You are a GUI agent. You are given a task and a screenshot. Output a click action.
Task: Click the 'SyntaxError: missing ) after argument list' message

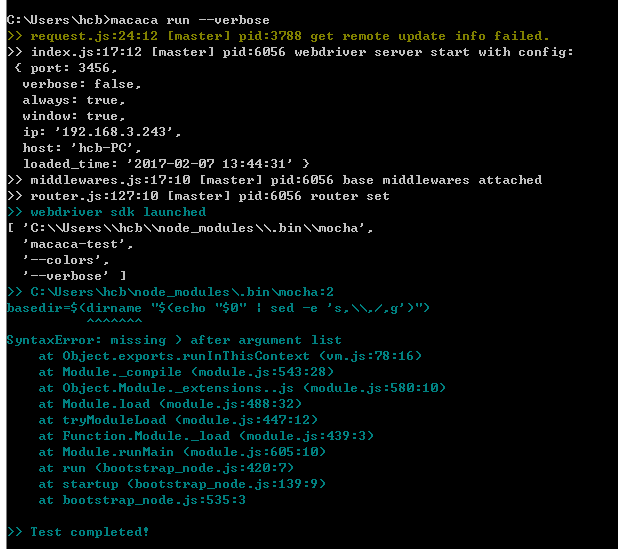click(x=174, y=340)
